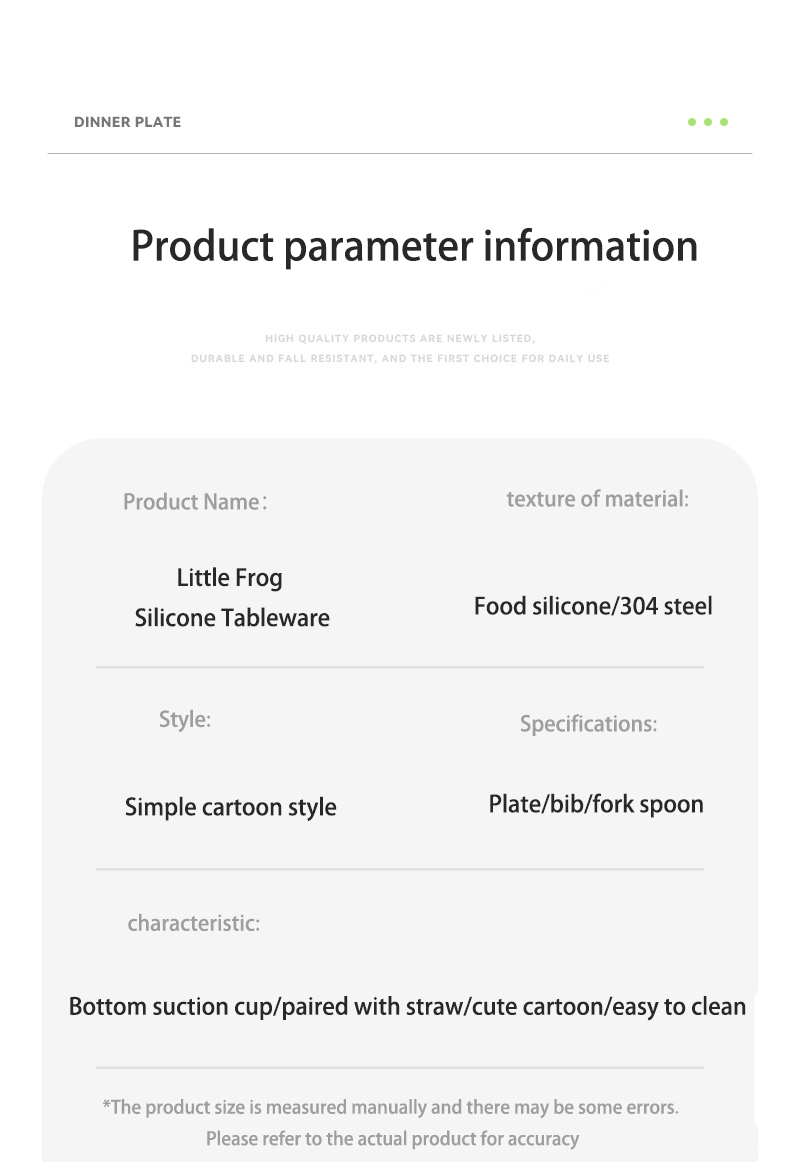The height and width of the screenshot is (1162, 800).
Task: Select the Plate/bib/fork spoon value
Action: [x=596, y=804]
